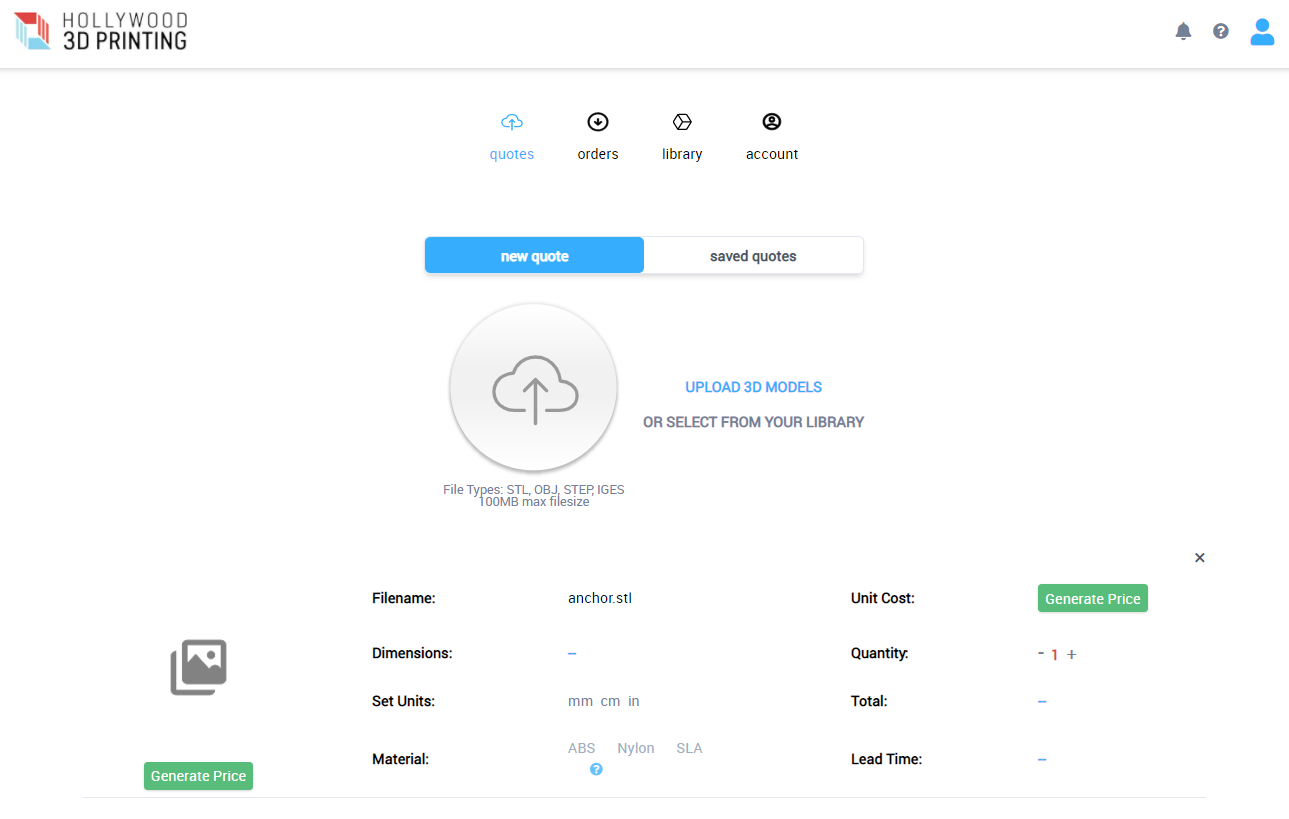This screenshot has height=819, width=1289.
Task: Choose ABS material
Action: coord(581,748)
